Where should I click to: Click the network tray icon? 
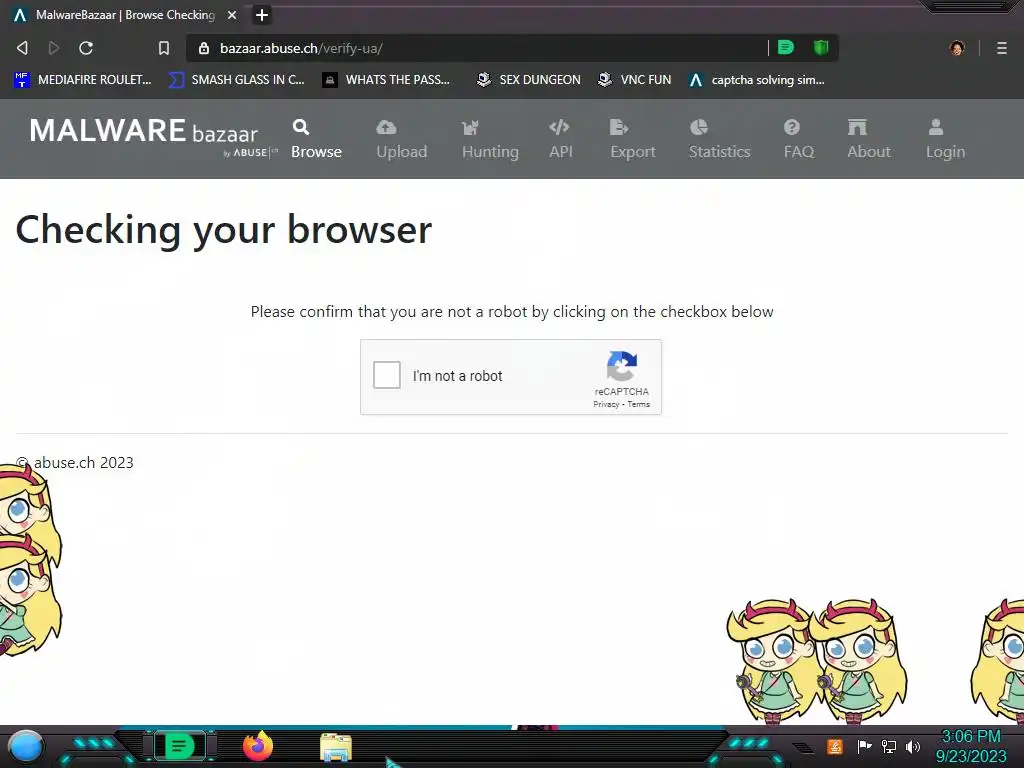(x=889, y=746)
